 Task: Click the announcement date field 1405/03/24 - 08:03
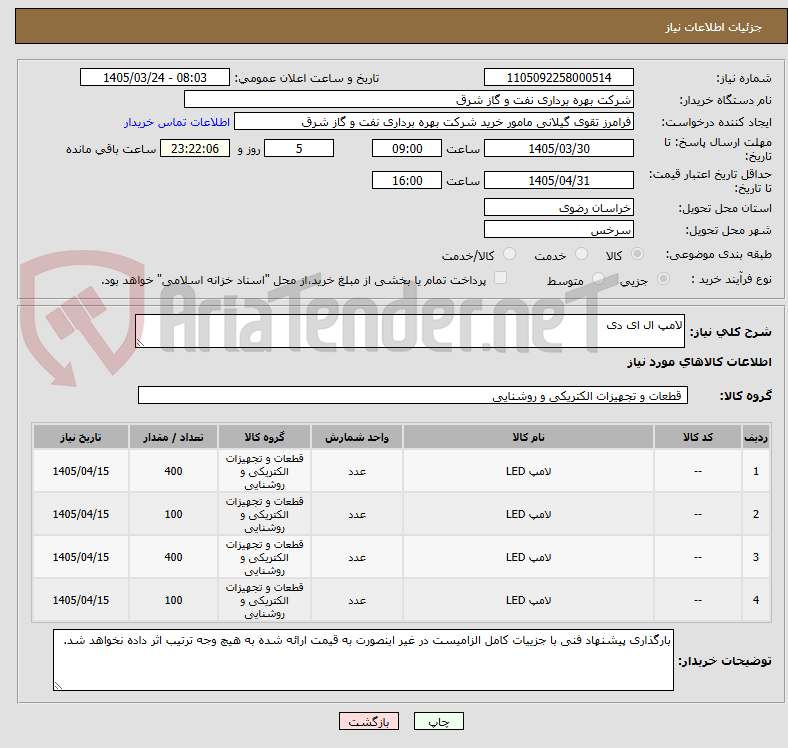(155, 77)
